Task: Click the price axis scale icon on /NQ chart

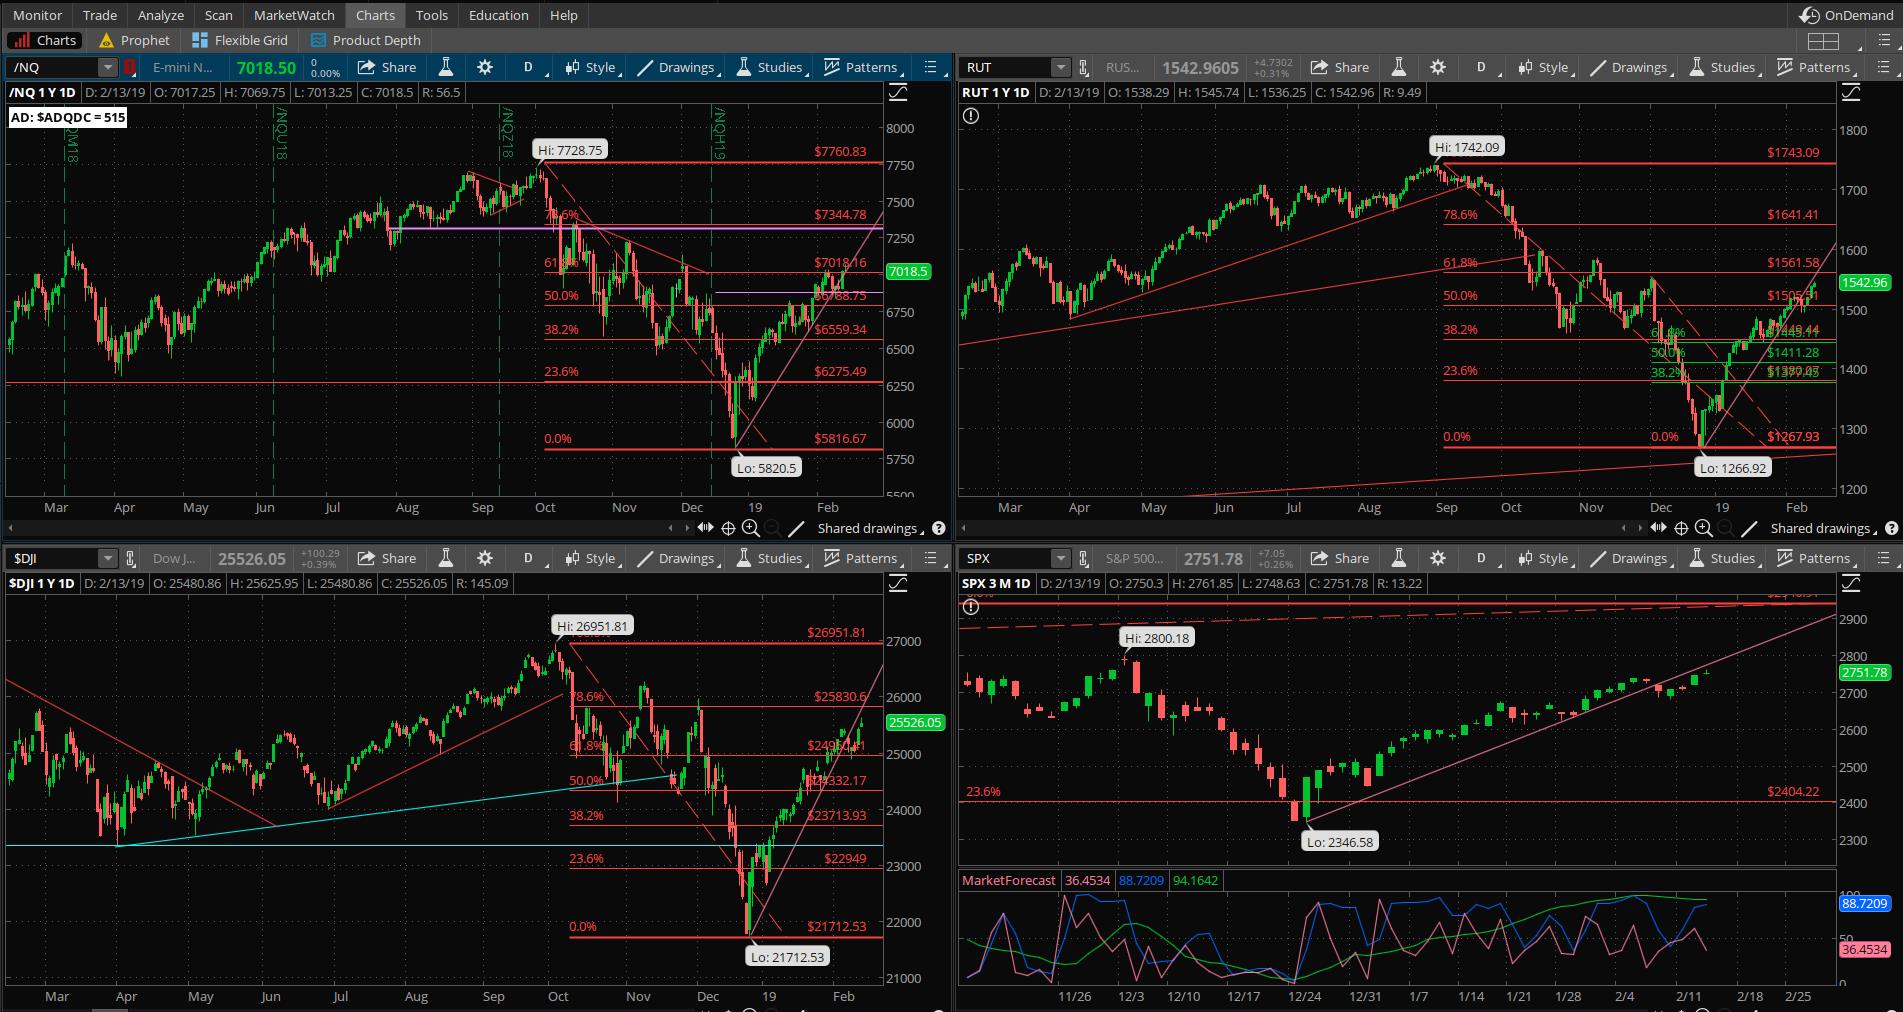Action: point(898,92)
